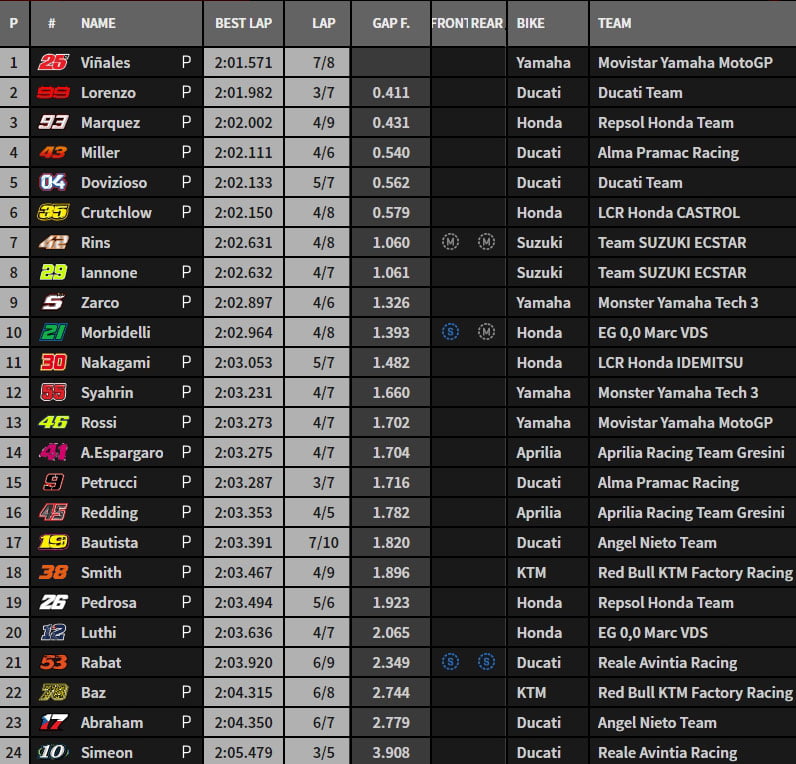
Task: Click the NAME column header
Action: click(x=98, y=23)
